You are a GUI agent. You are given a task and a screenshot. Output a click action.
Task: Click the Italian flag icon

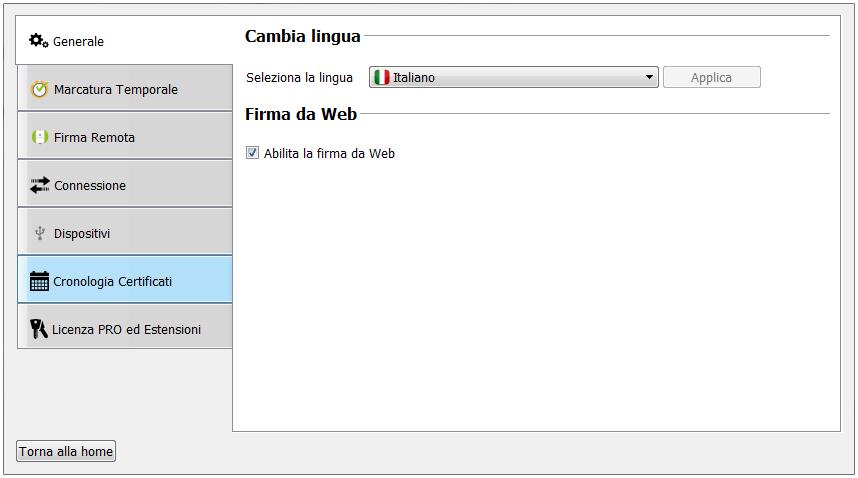381,77
